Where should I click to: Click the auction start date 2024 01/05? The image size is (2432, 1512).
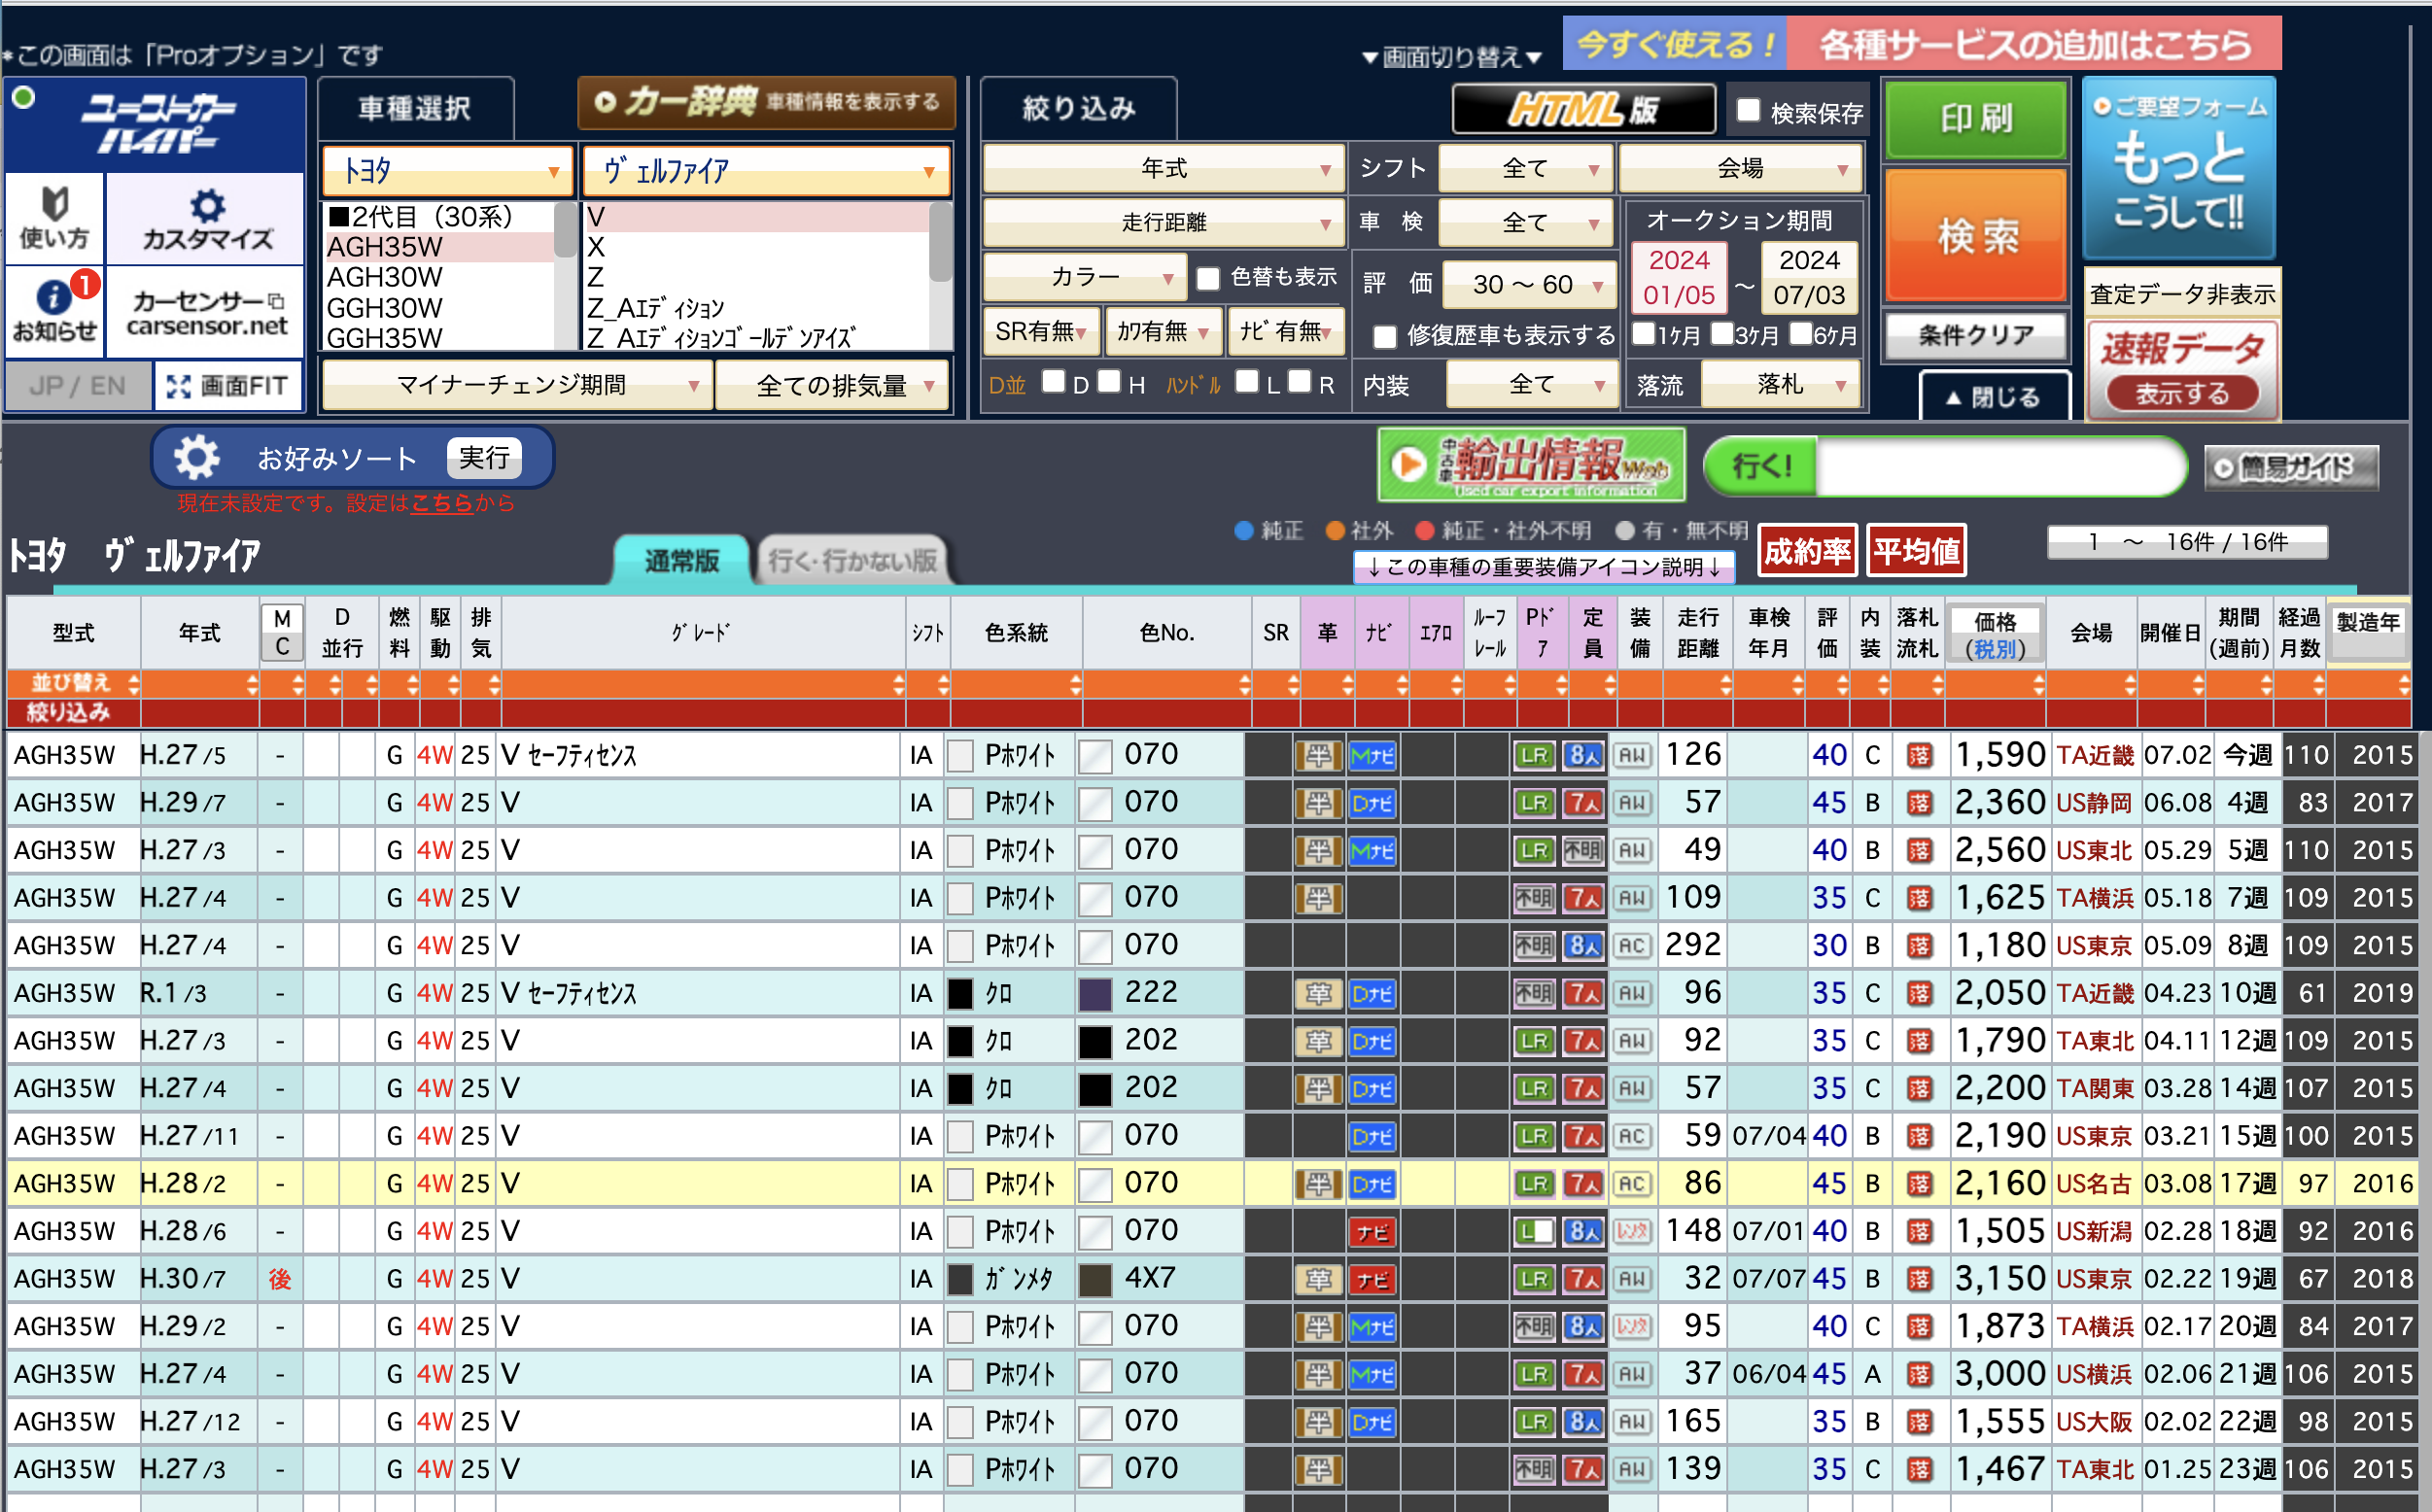[x=1679, y=277]
